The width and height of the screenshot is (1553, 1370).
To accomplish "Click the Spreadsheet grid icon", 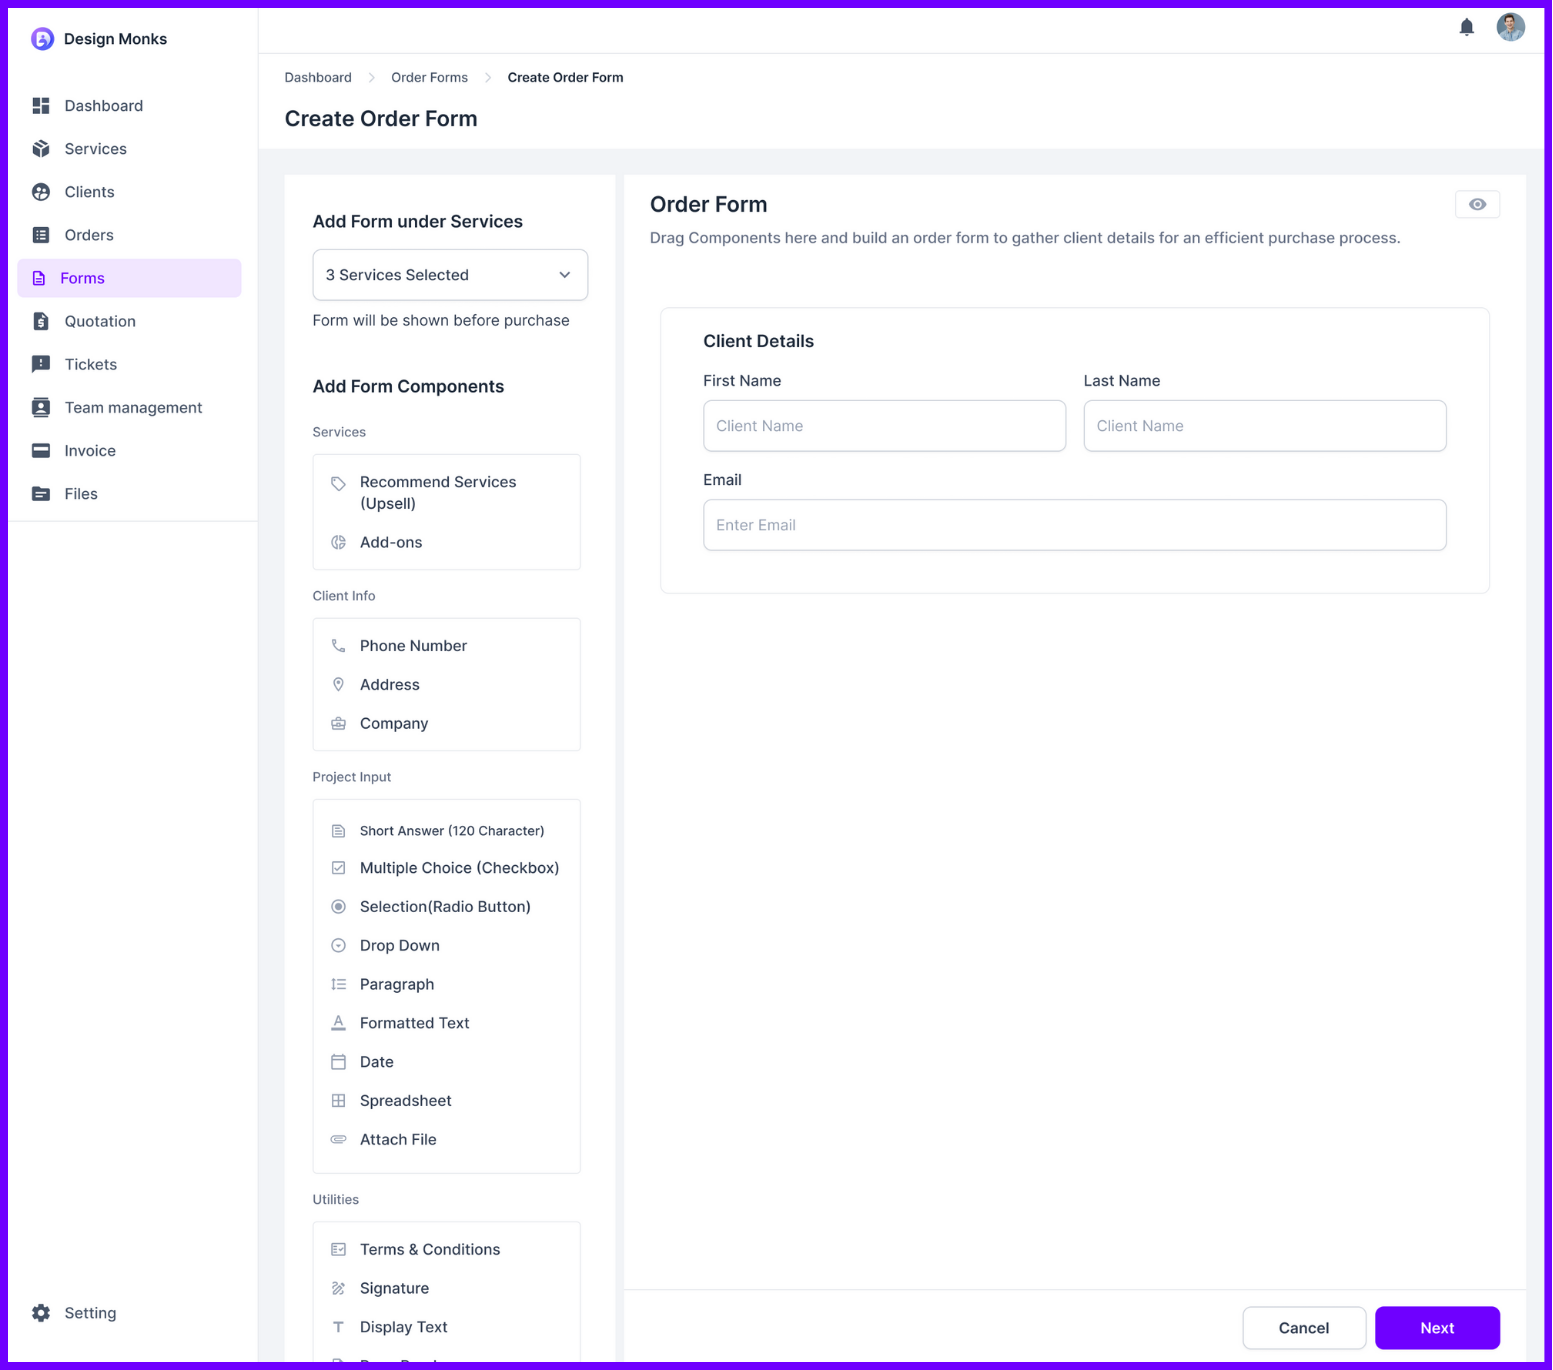I will point(339,1100).
